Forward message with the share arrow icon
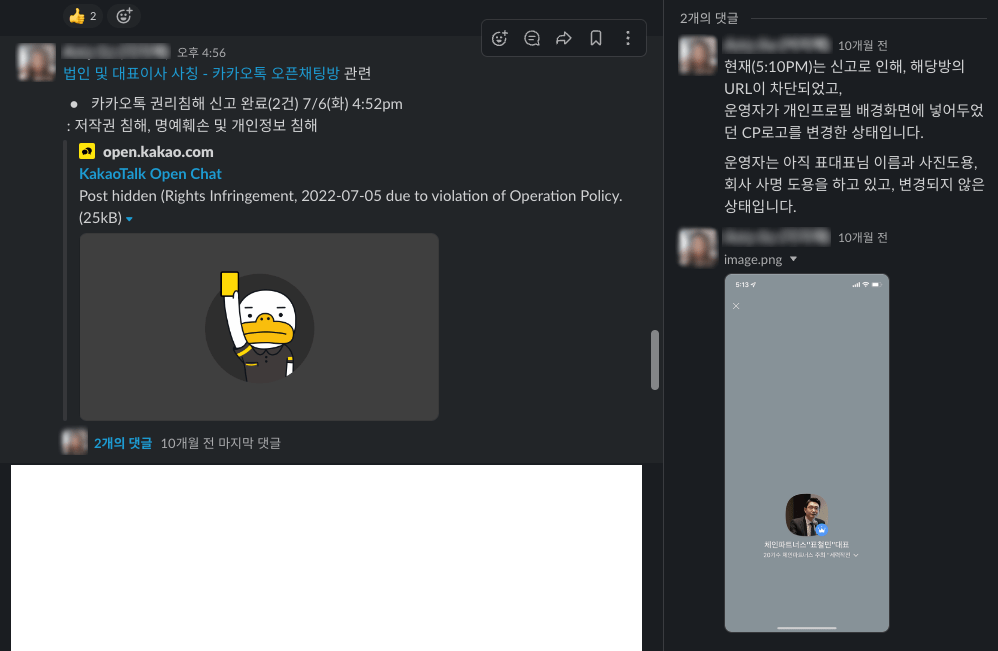The height and width of the screenshot is (651, 998). tap(564, 38)
